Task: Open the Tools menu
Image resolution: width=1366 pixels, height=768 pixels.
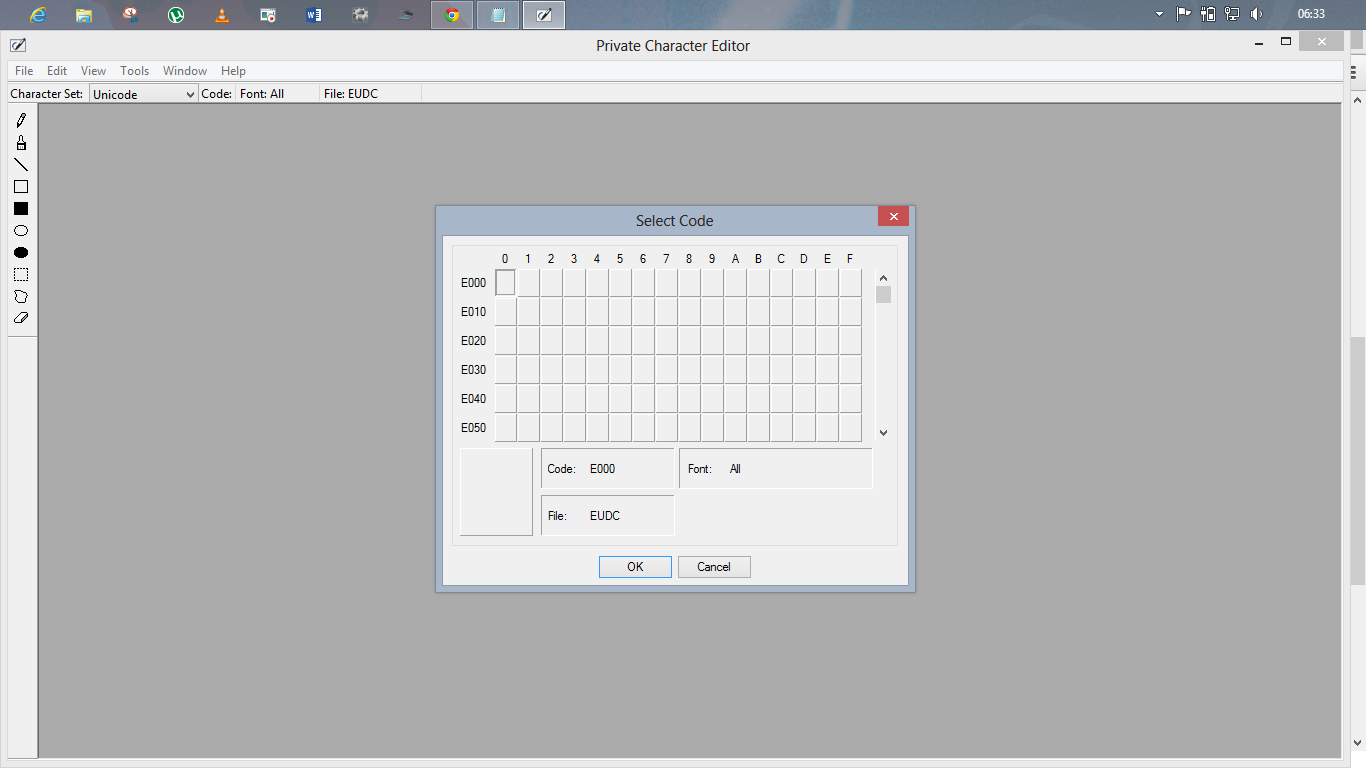Action: (x=134, y=71)
